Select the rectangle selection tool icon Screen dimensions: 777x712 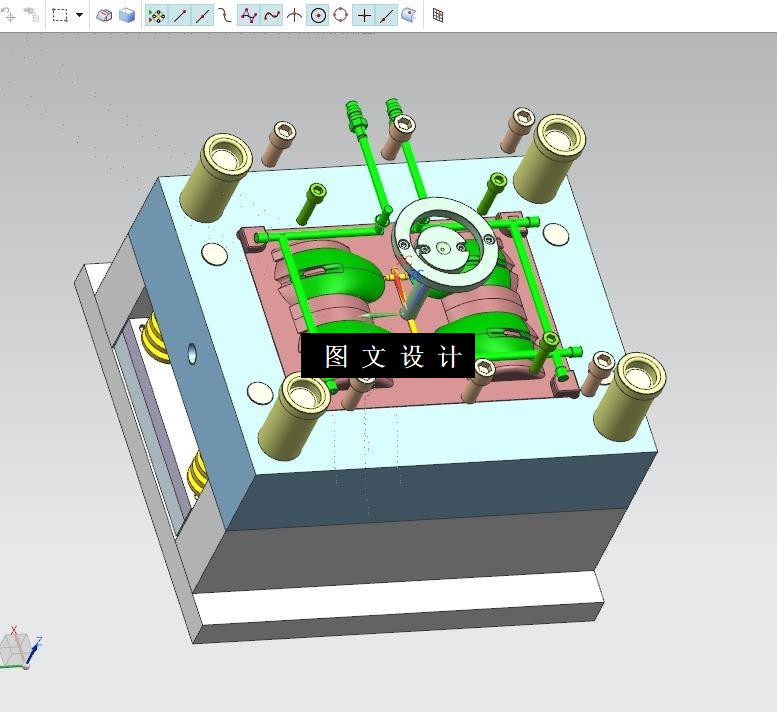(x=60, y=15)
